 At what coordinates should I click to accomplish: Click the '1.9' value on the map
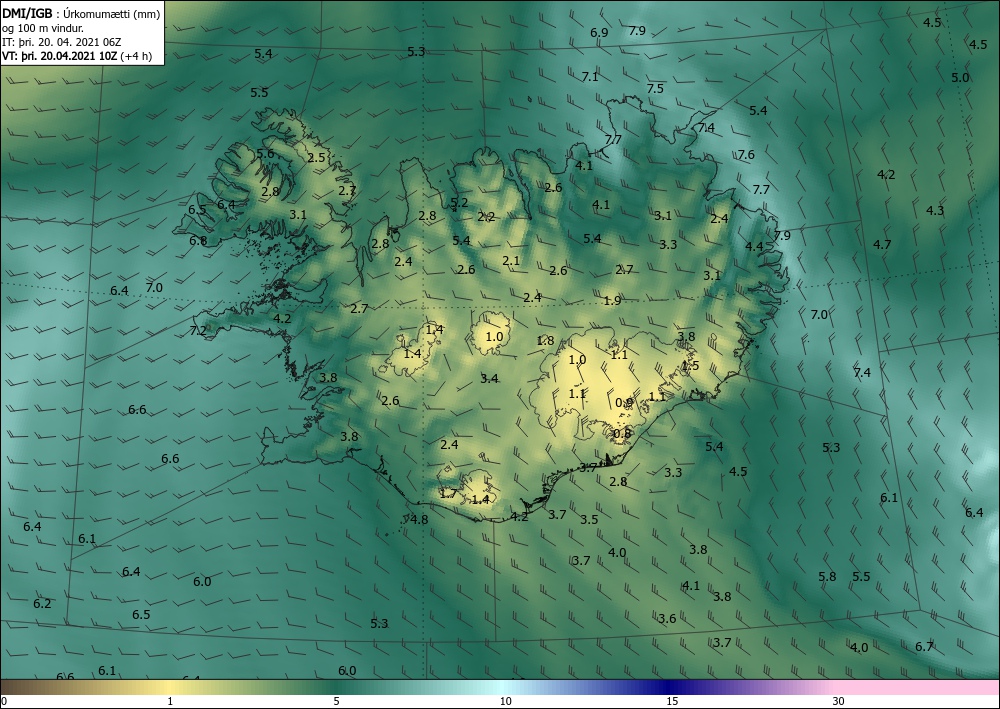click(612, 300)
